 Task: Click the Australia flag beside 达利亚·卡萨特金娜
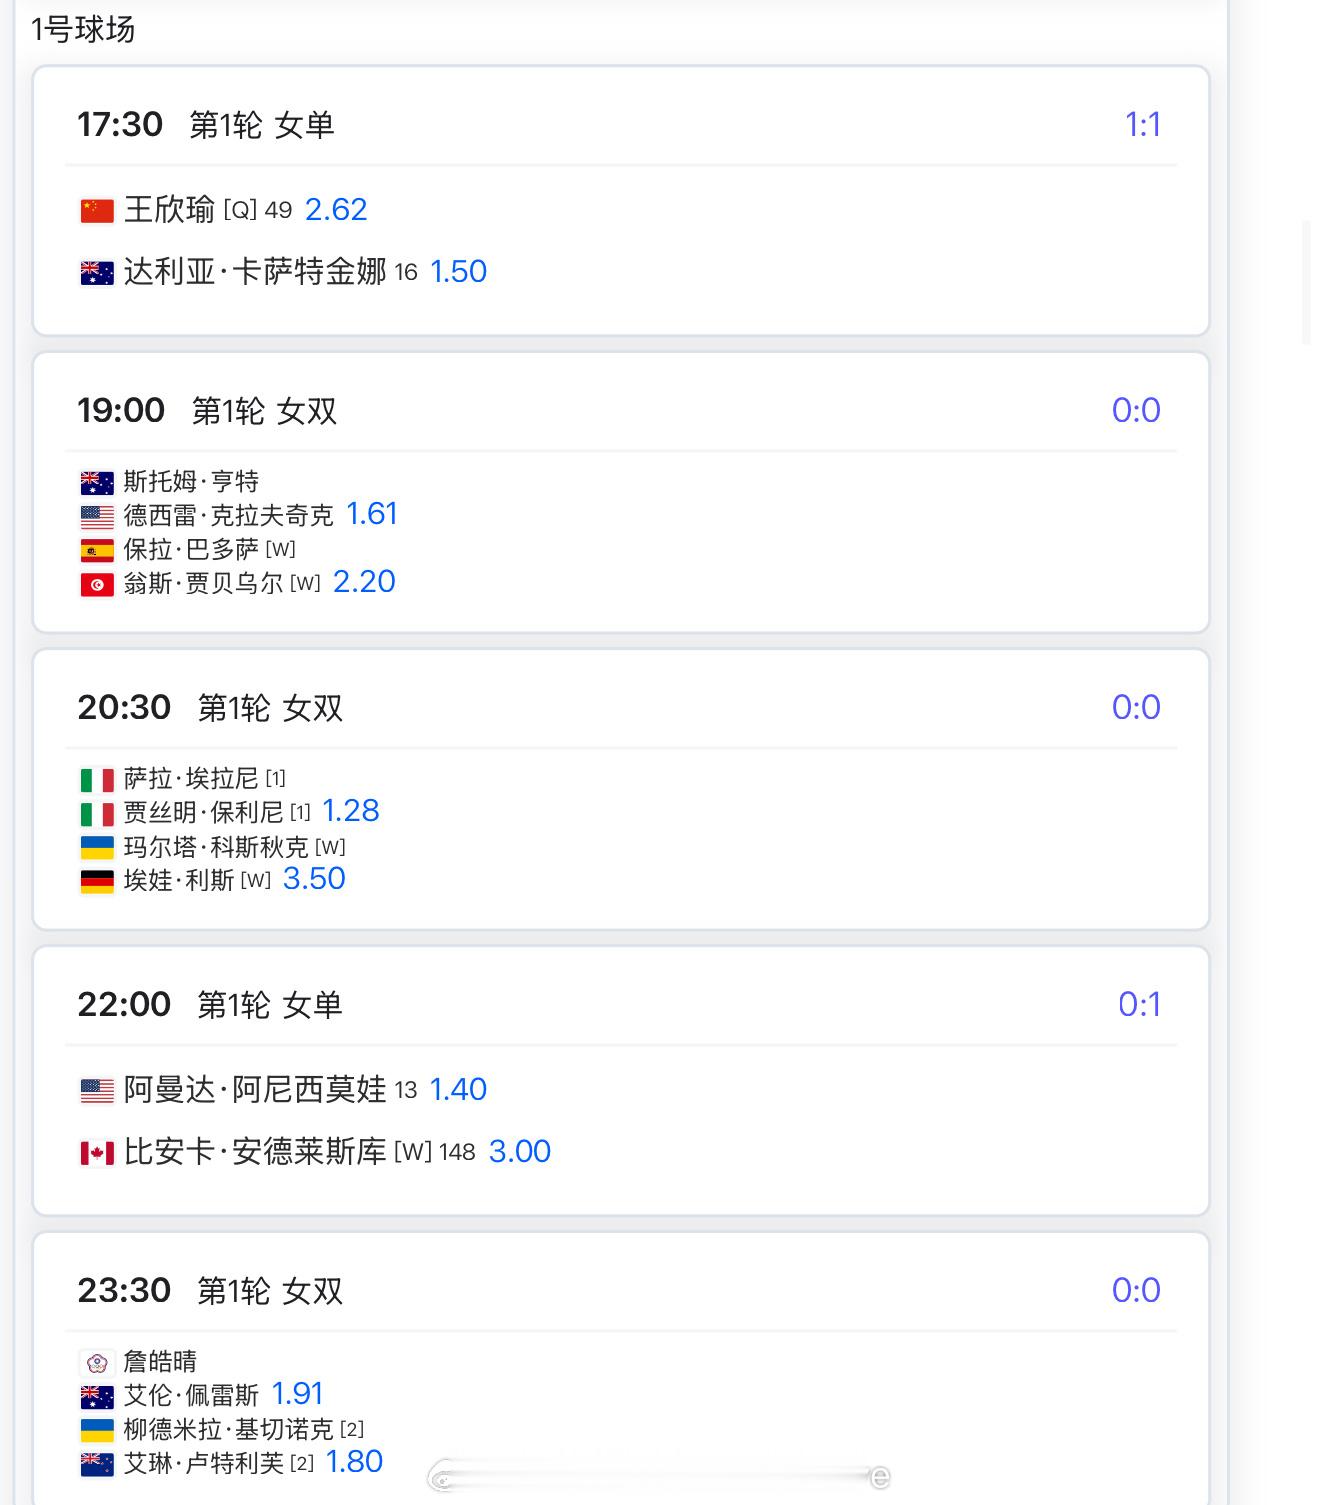tap(97, 273)
